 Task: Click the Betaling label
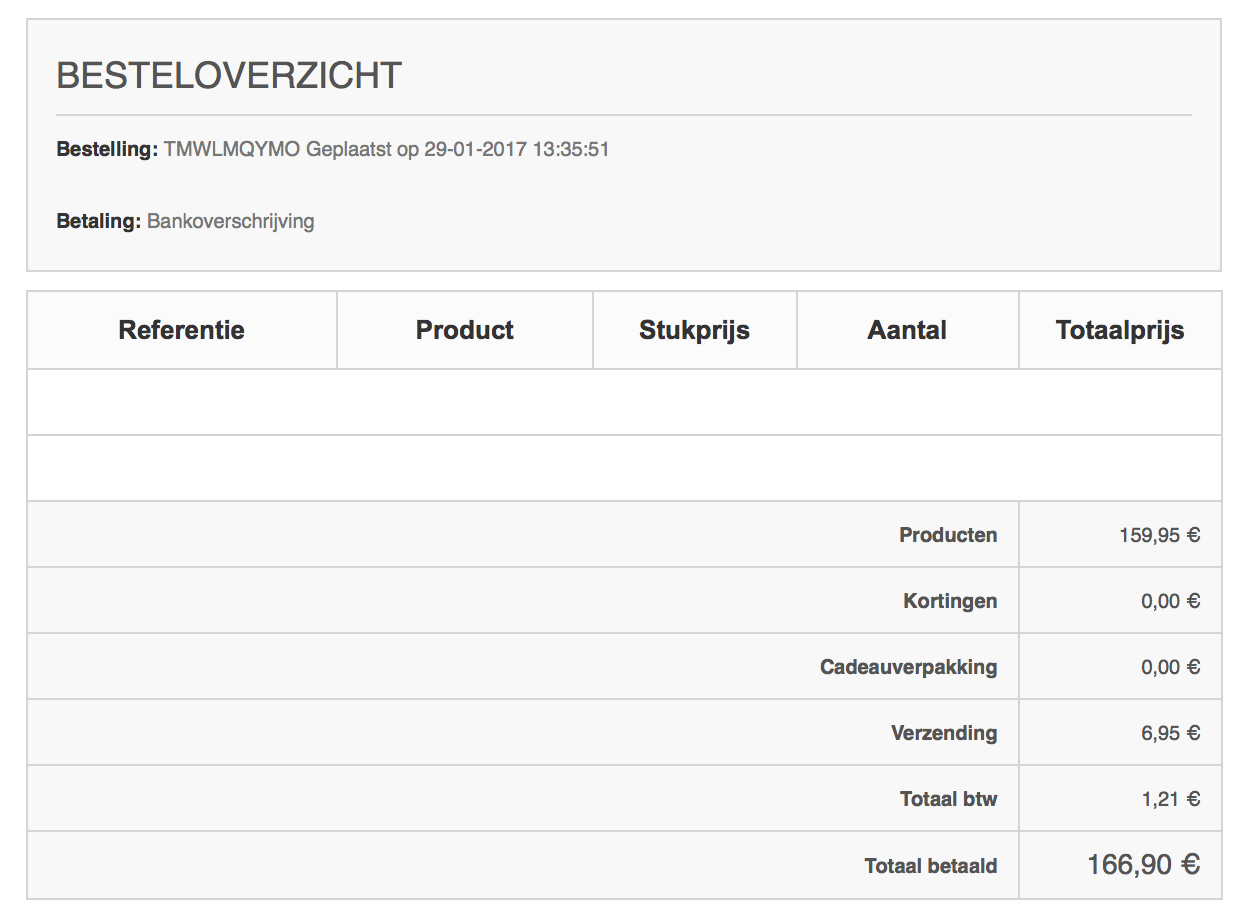click(99, 221)
